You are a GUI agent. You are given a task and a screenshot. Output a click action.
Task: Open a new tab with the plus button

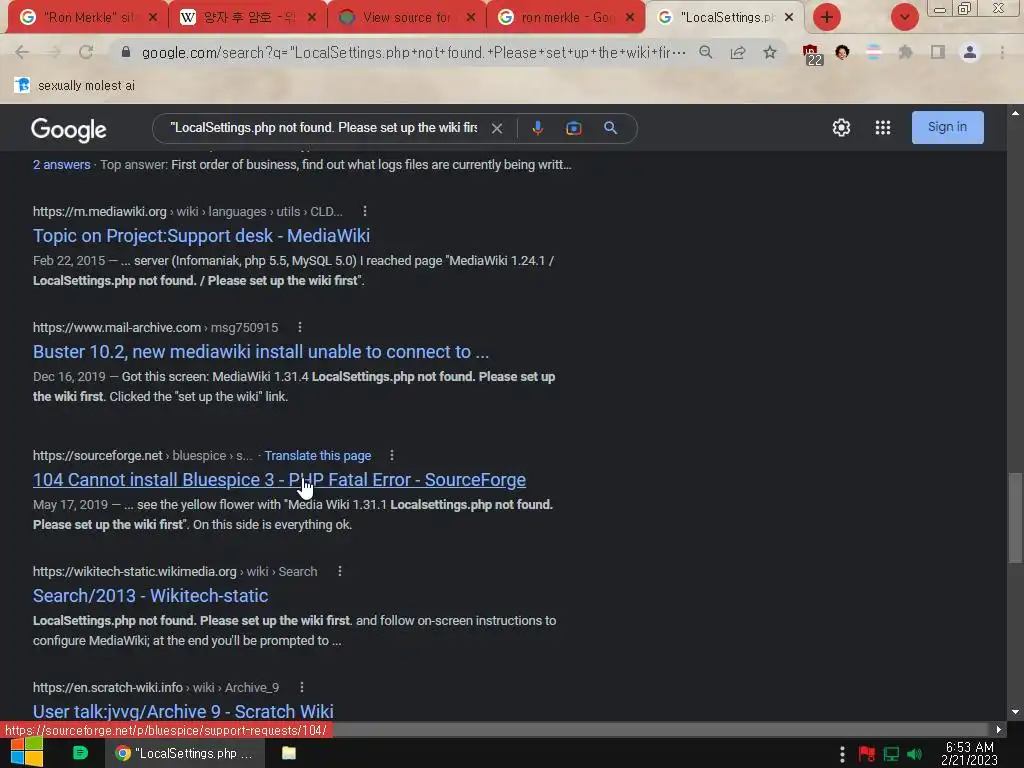(x=826, y=17)
